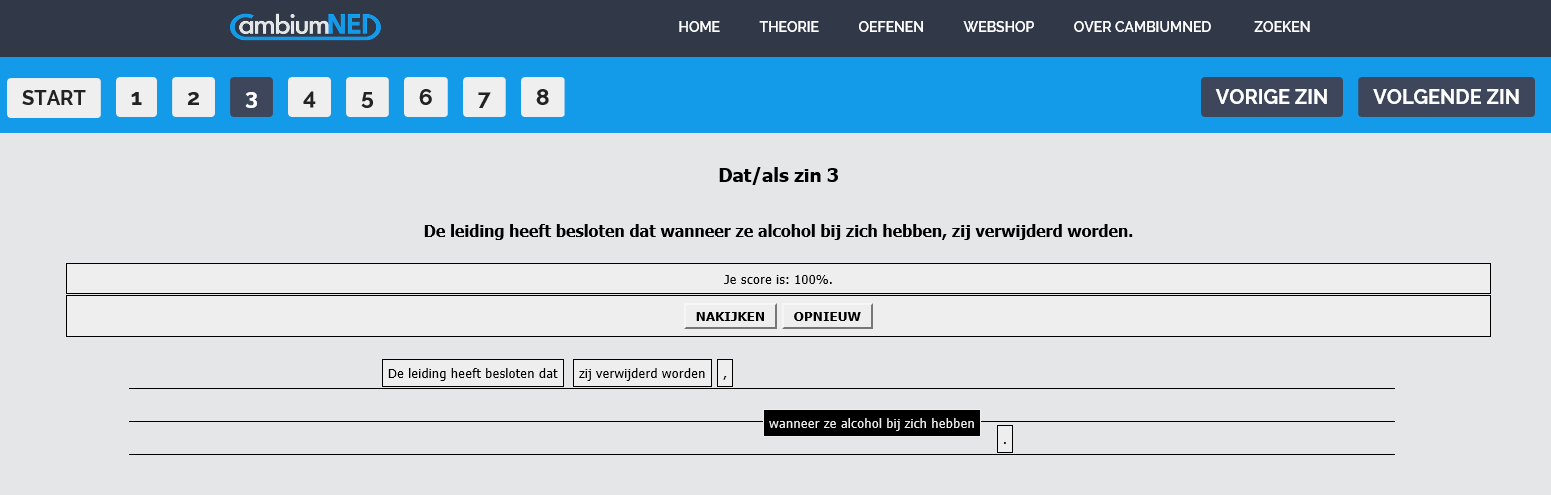The height and width of the screenshot is (495, 1551).
Task: Open the THEORIE menu
Action: (788, 27)
